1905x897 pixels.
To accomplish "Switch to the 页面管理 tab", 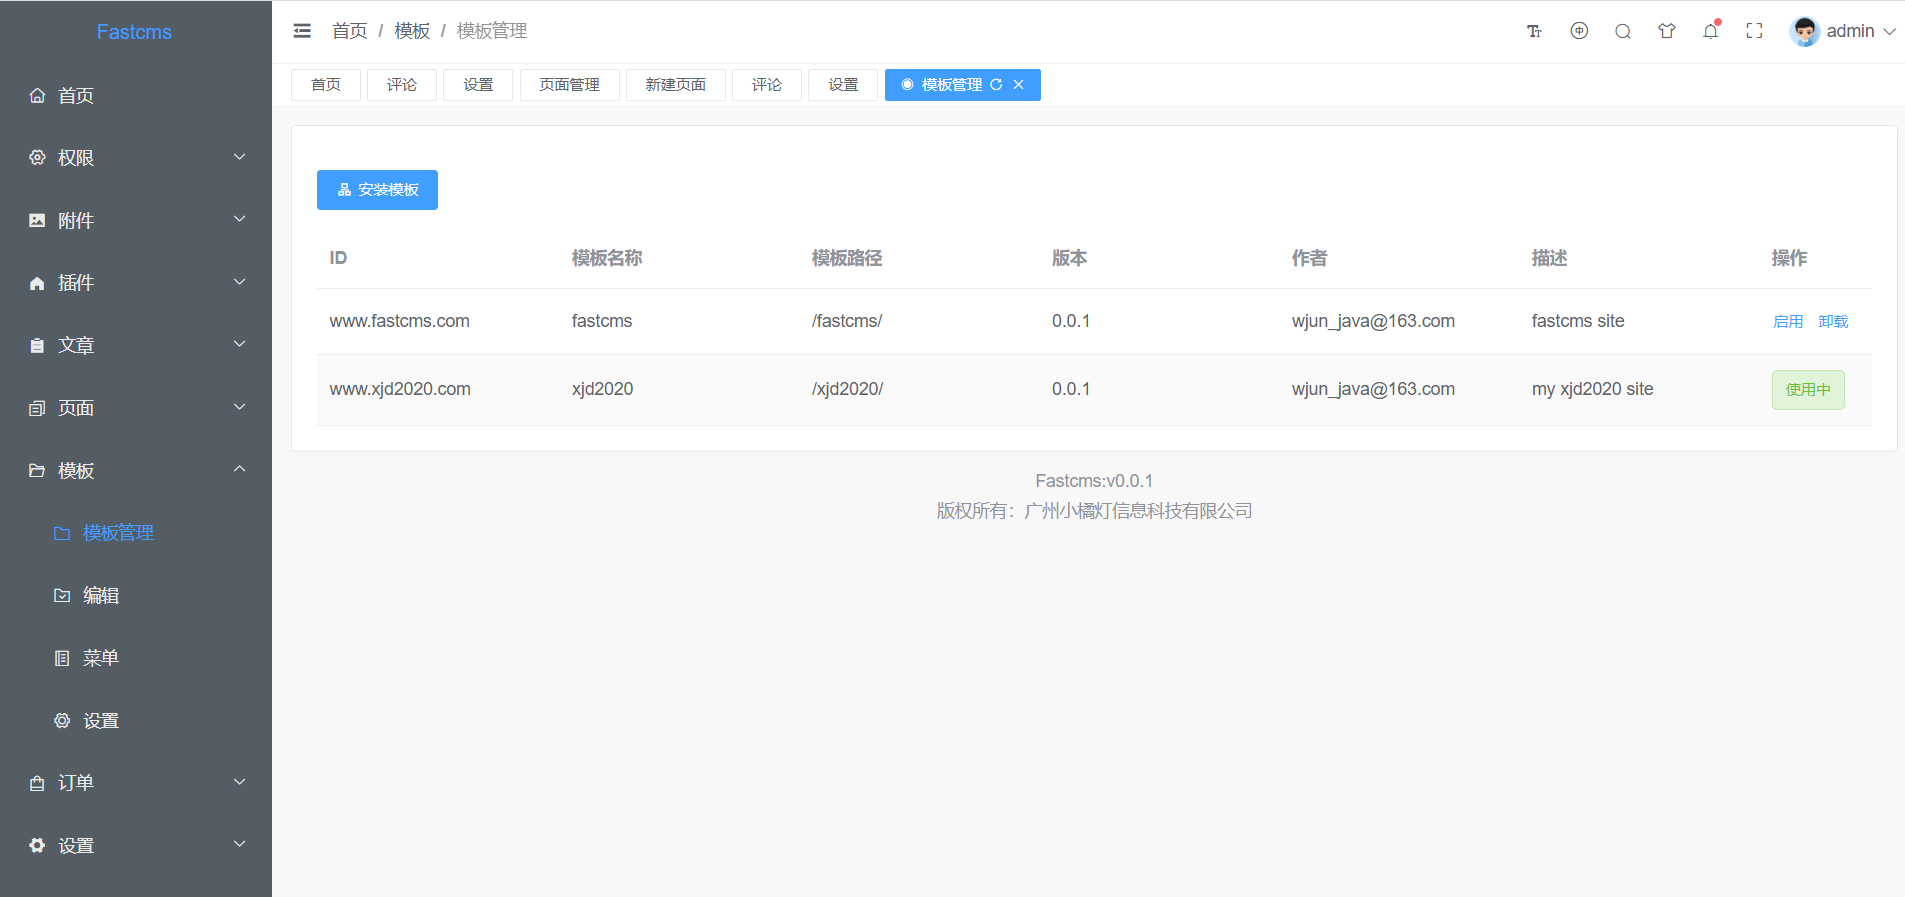I will pos(570,85).
